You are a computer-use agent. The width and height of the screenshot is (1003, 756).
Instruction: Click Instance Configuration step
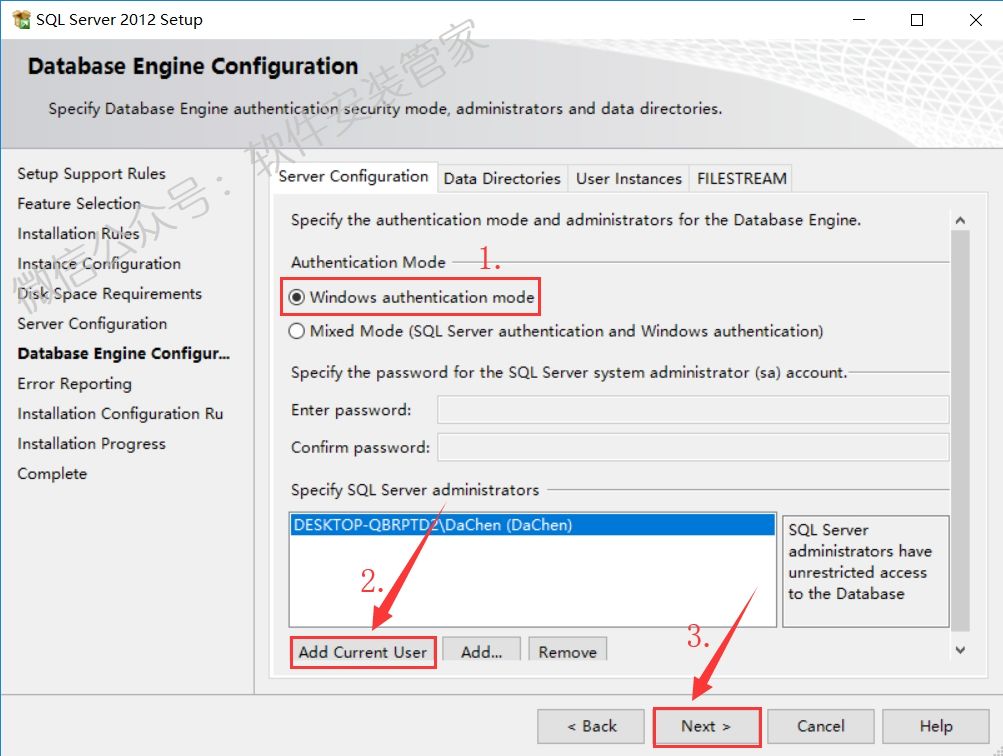[x=99, y=264]
